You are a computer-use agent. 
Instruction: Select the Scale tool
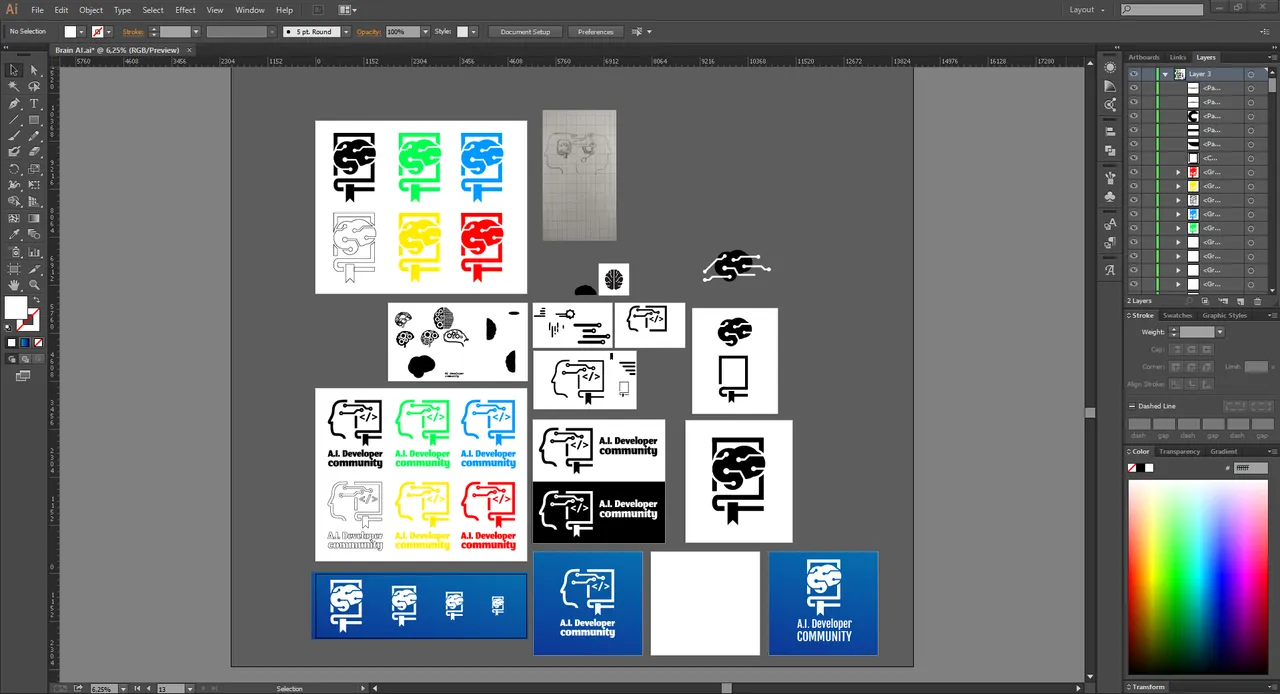pyautogui.click(x=34, y=169)
